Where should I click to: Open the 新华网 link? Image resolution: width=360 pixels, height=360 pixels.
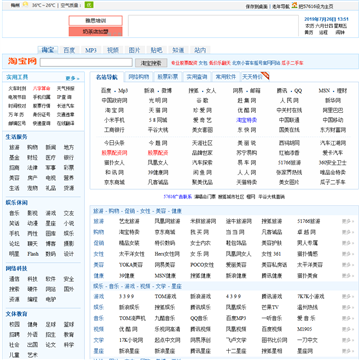coord(333,100)
